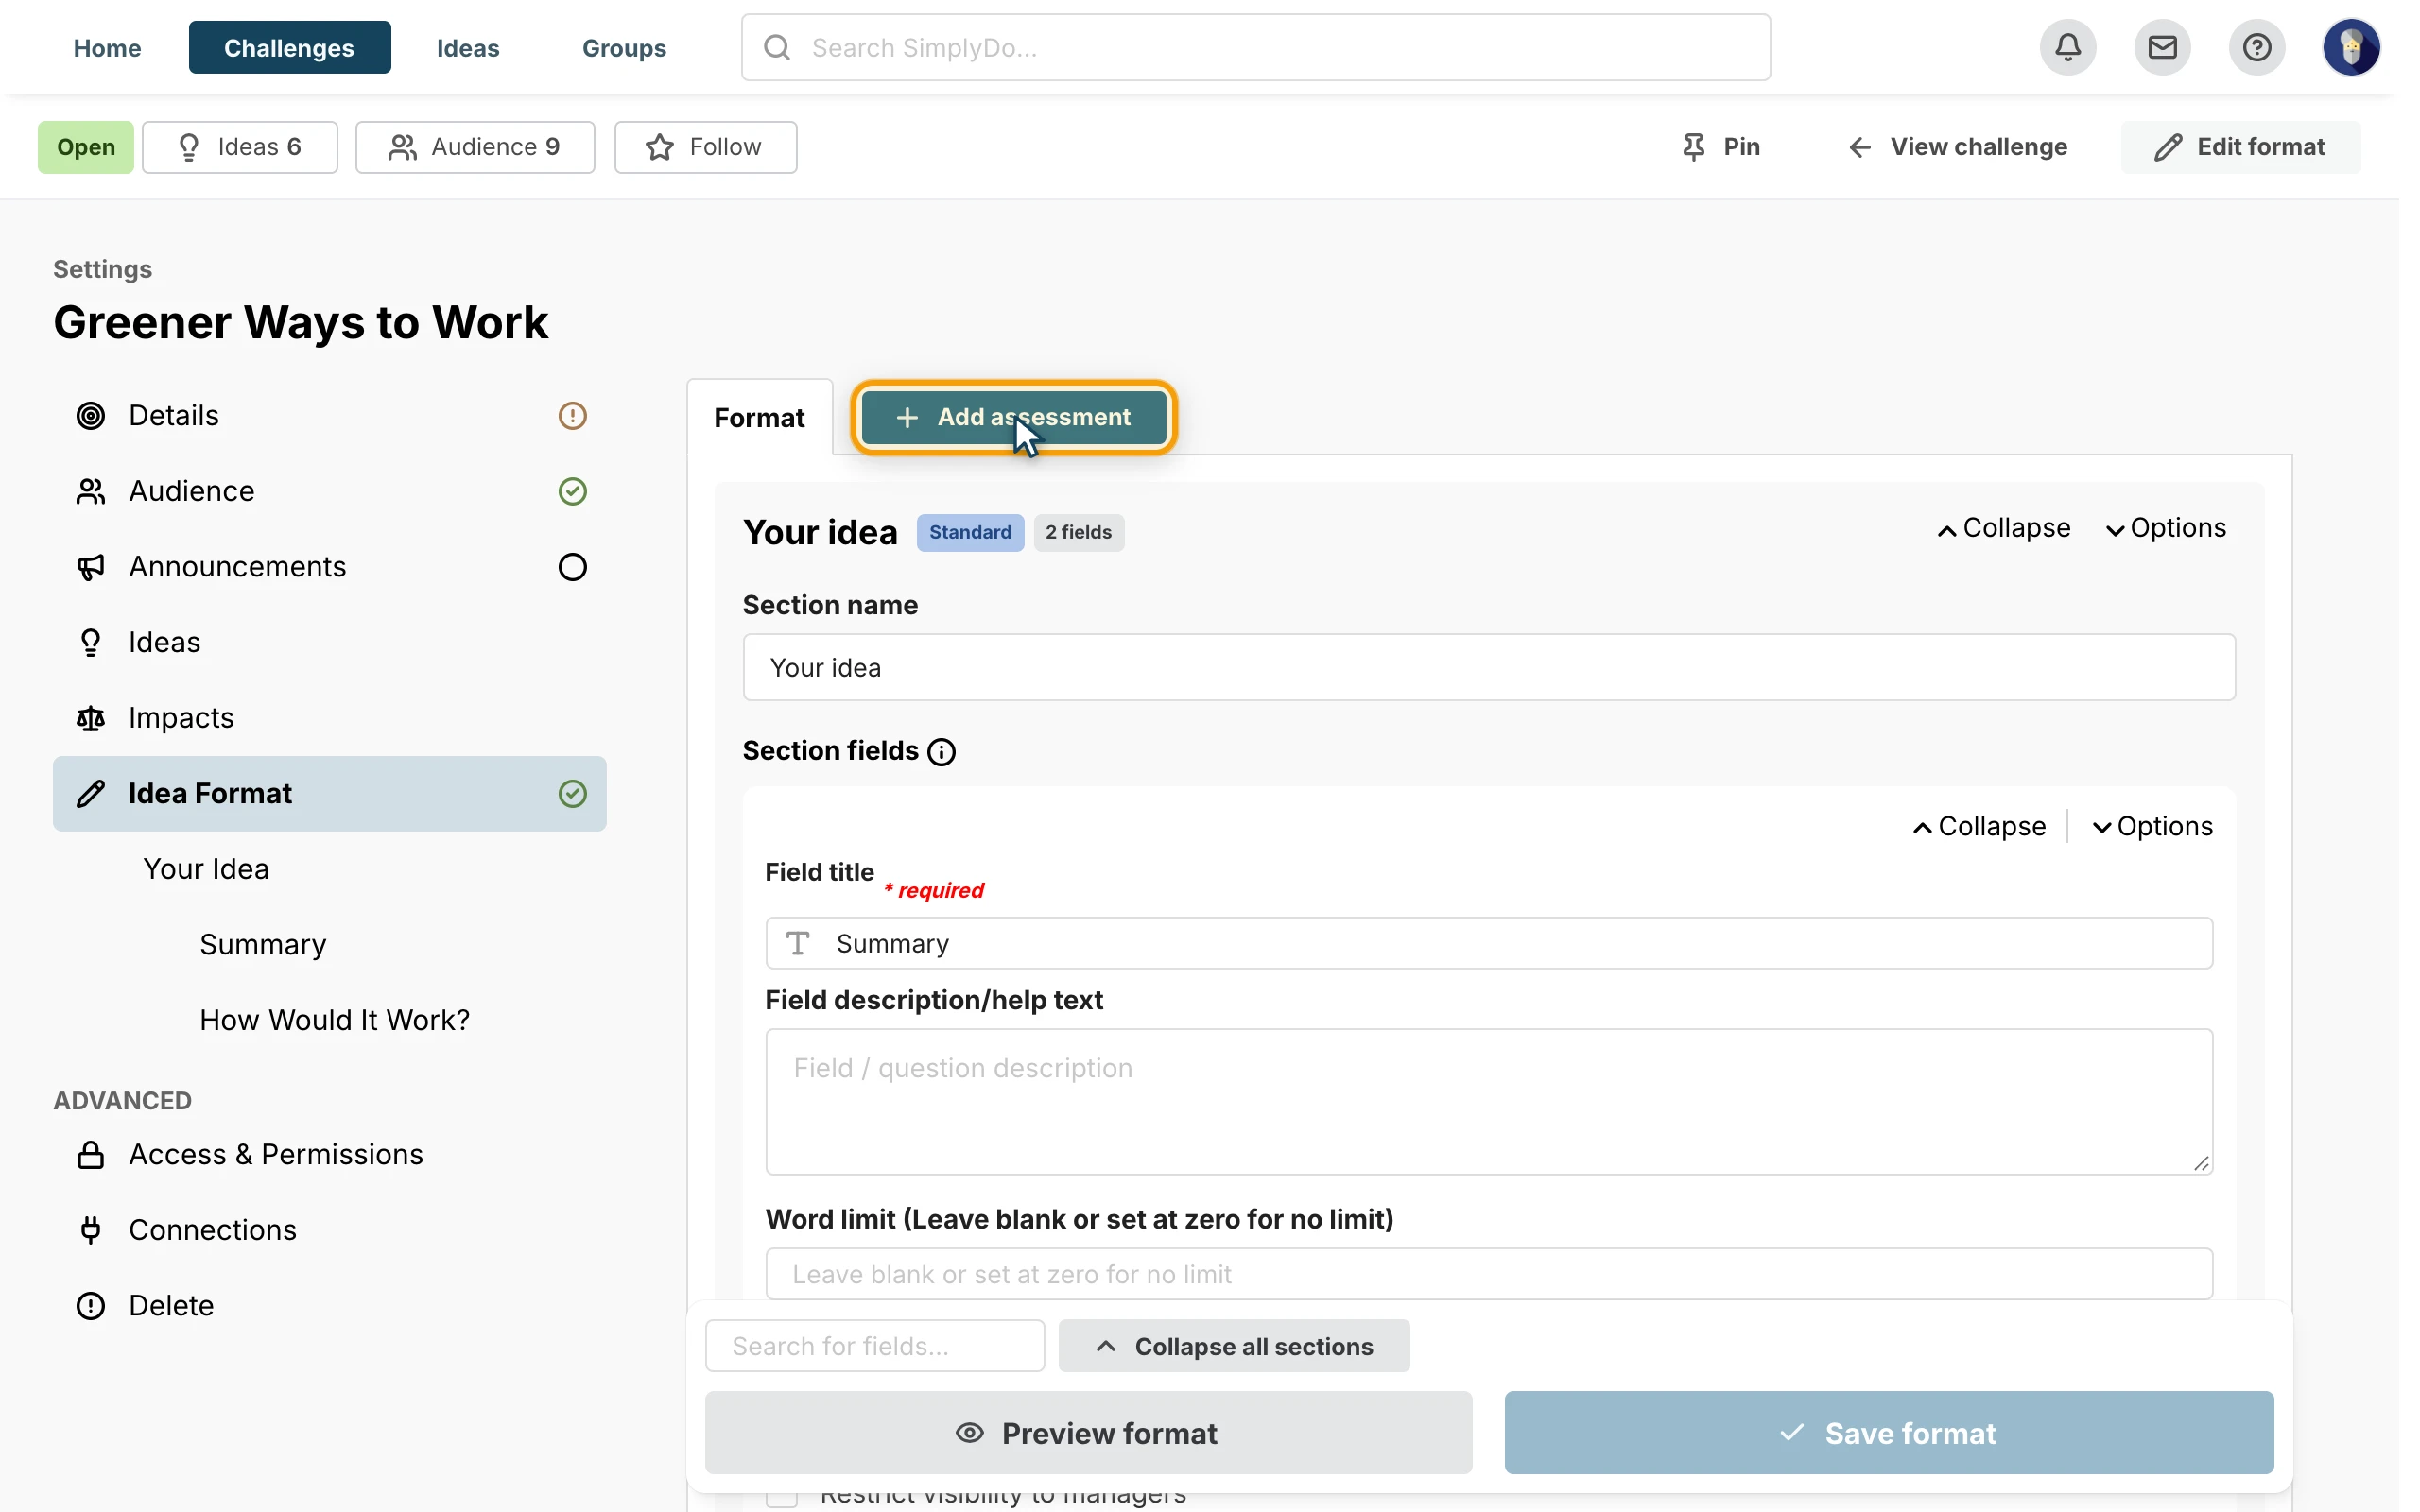Go back via View challenge
This screenshot has width=2420, height=1512.
point(1956,147)
